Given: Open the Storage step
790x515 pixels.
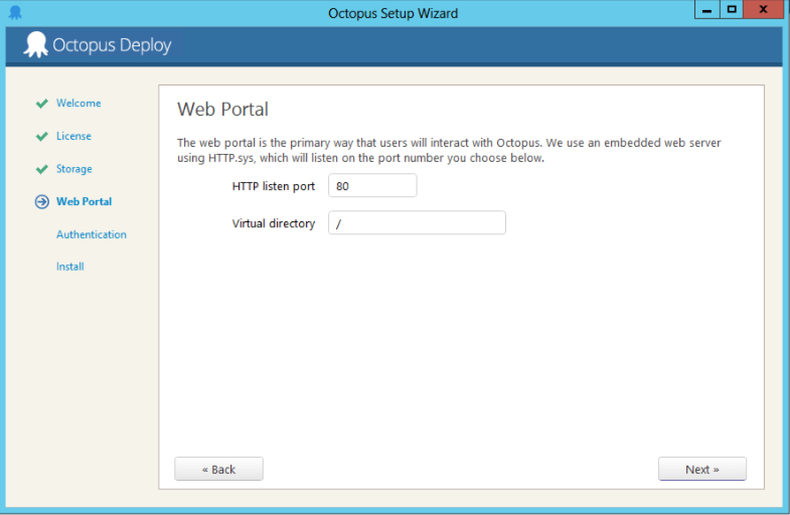Looking at the screenshot, I should [74, 169].
